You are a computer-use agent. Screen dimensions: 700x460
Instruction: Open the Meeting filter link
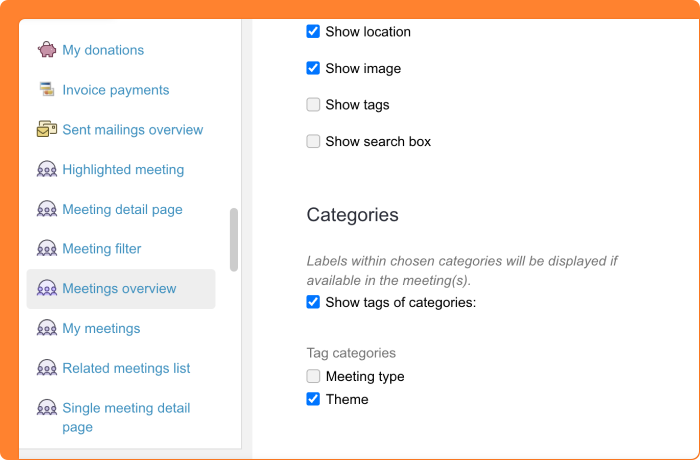click(102, 248)
